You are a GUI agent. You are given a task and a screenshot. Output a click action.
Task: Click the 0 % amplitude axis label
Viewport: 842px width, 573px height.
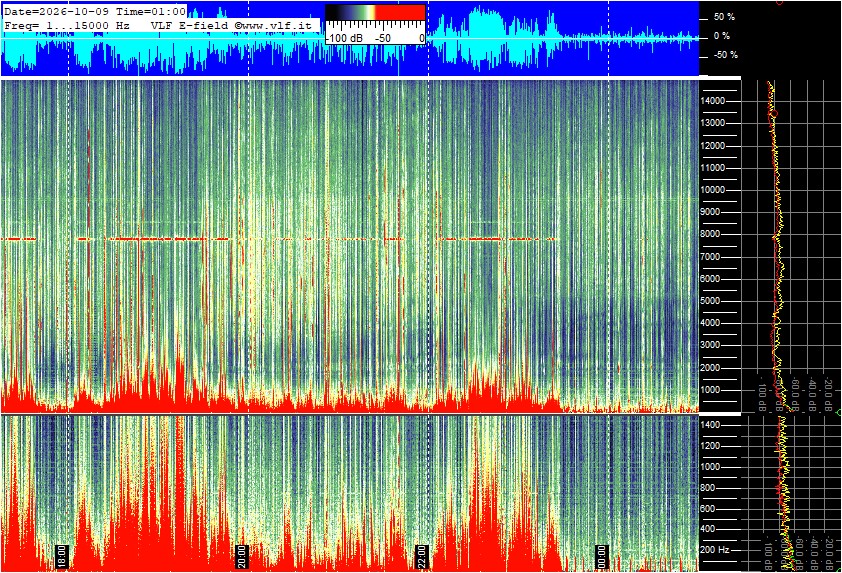pos(722,36)
